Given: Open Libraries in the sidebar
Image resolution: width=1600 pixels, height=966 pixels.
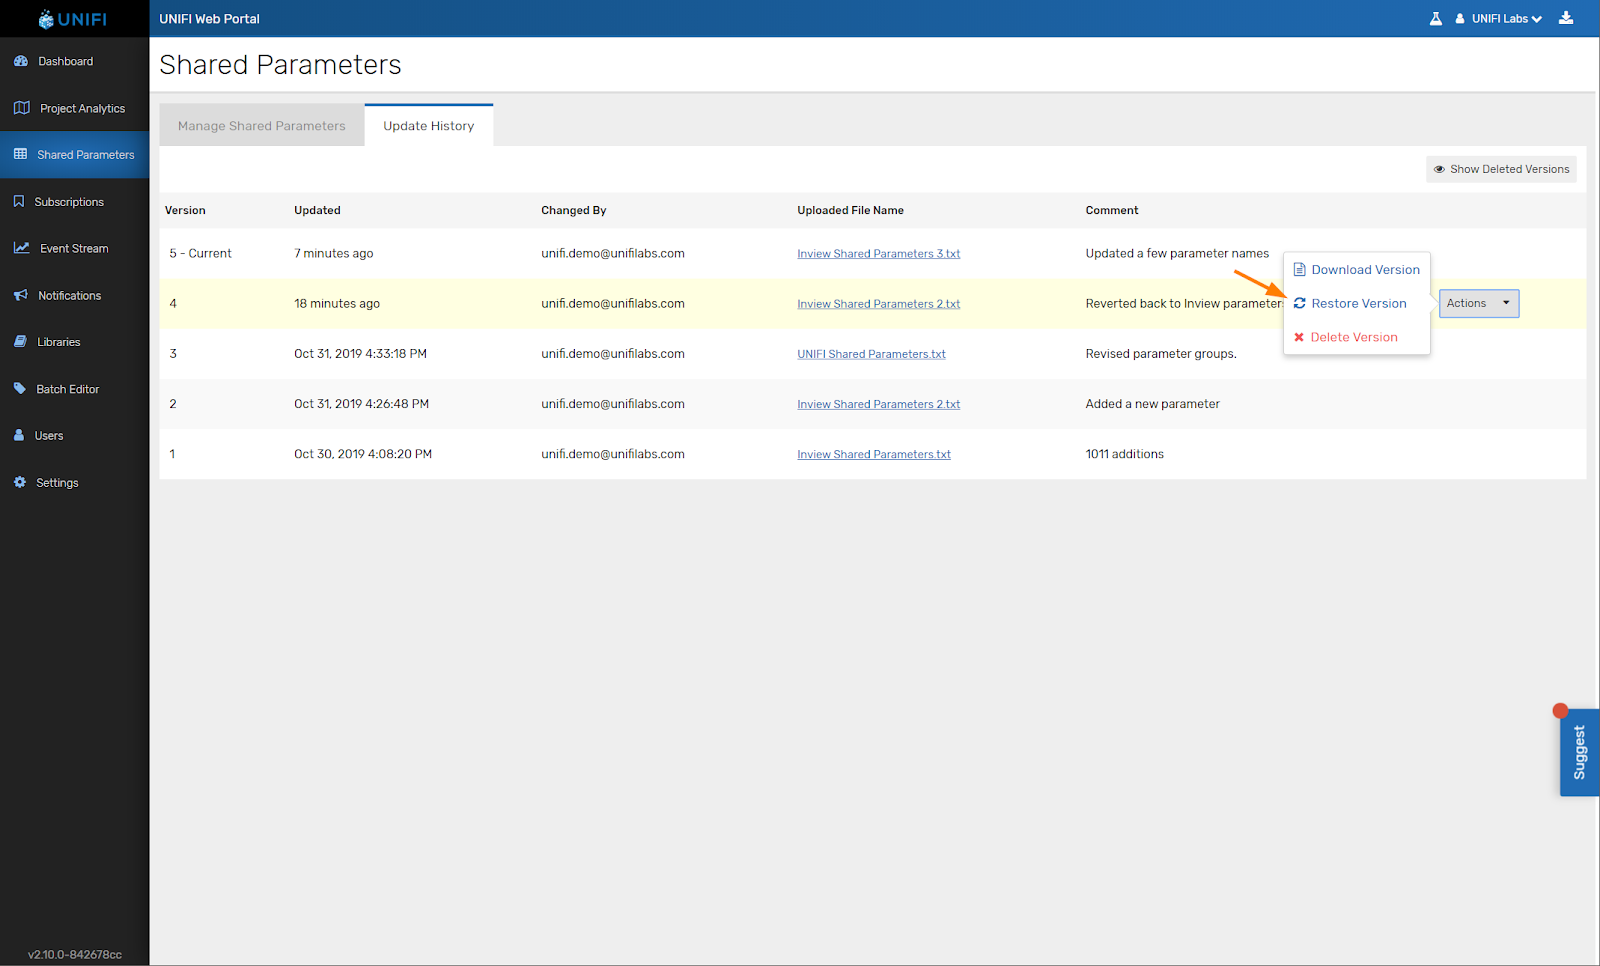Looking at the screenshot, I should (58, 342).
